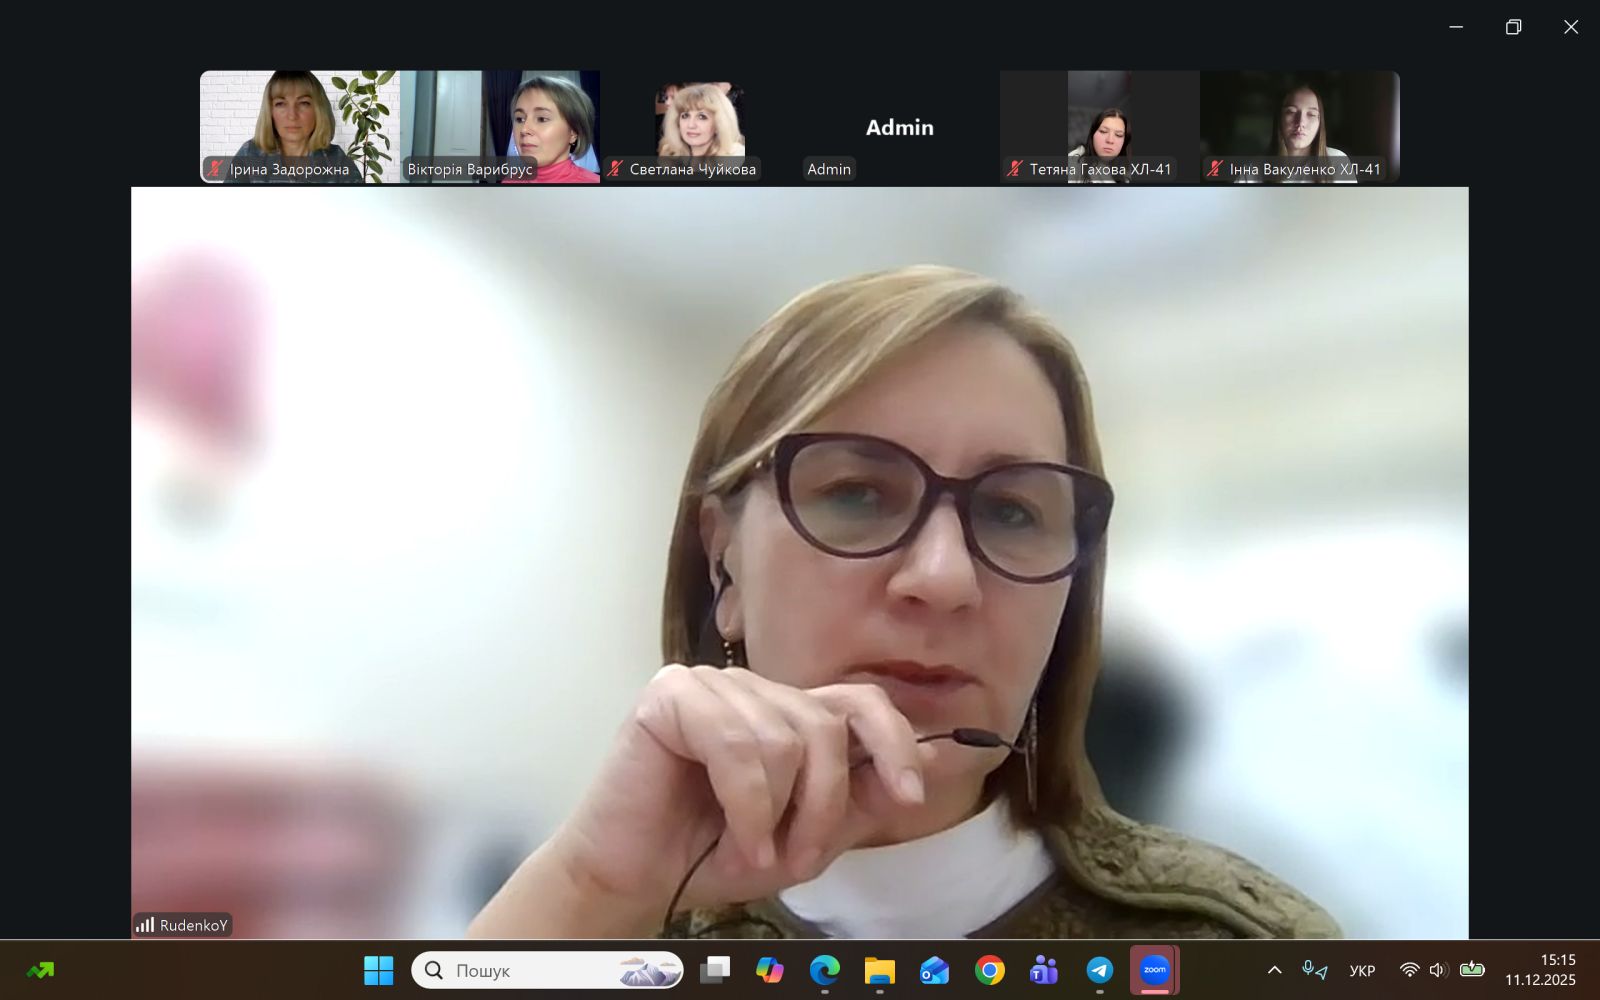Select Вікторія Варибрус video thumbnail

click(500, 125)
